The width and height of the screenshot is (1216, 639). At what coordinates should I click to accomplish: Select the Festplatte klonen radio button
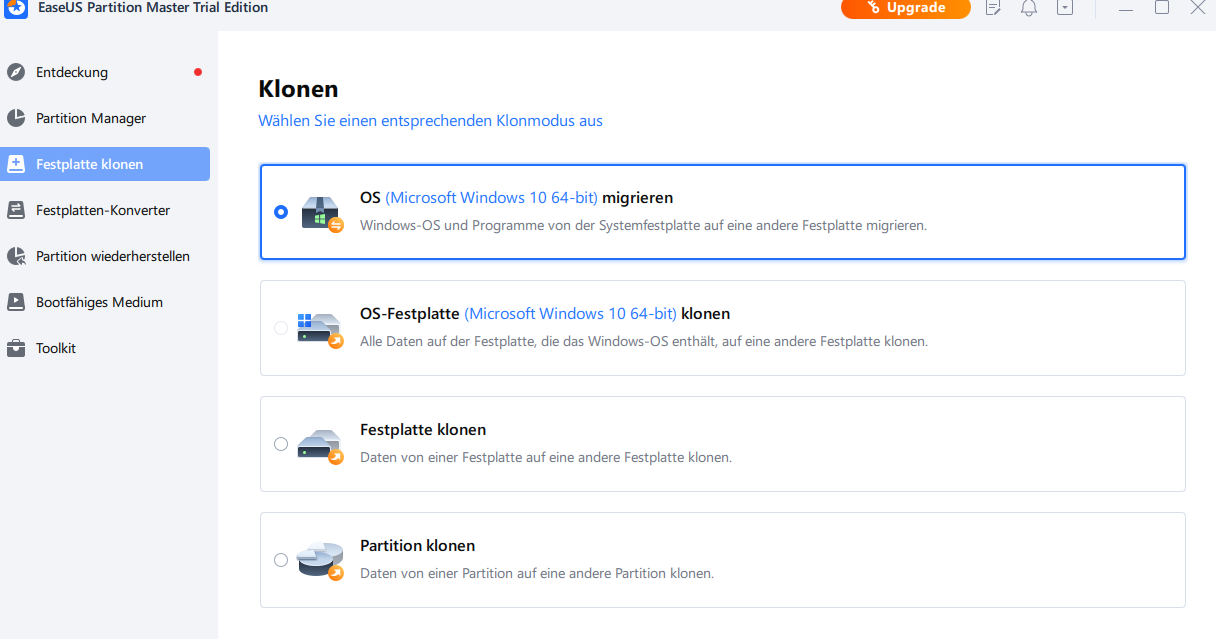click(281, 444)
